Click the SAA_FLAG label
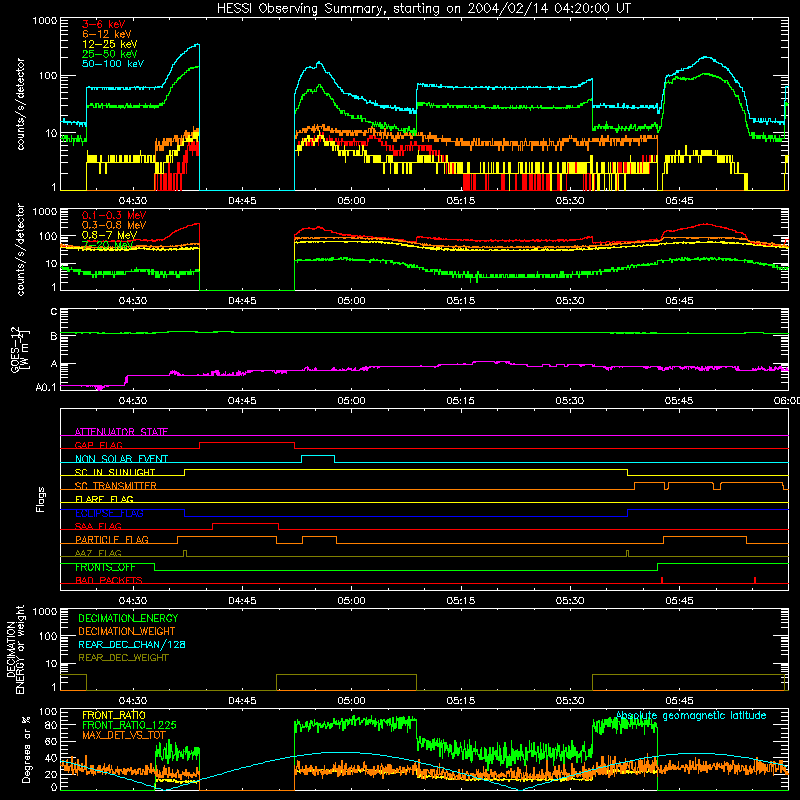Screen dimensions: 800x800 98,526
